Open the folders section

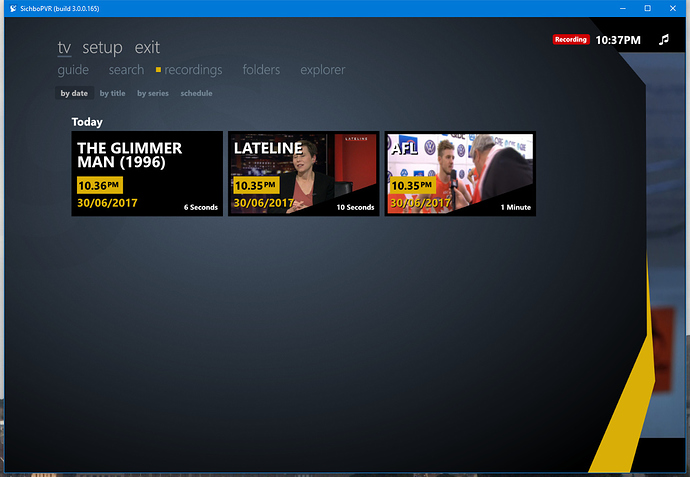[x=261, y=70]
